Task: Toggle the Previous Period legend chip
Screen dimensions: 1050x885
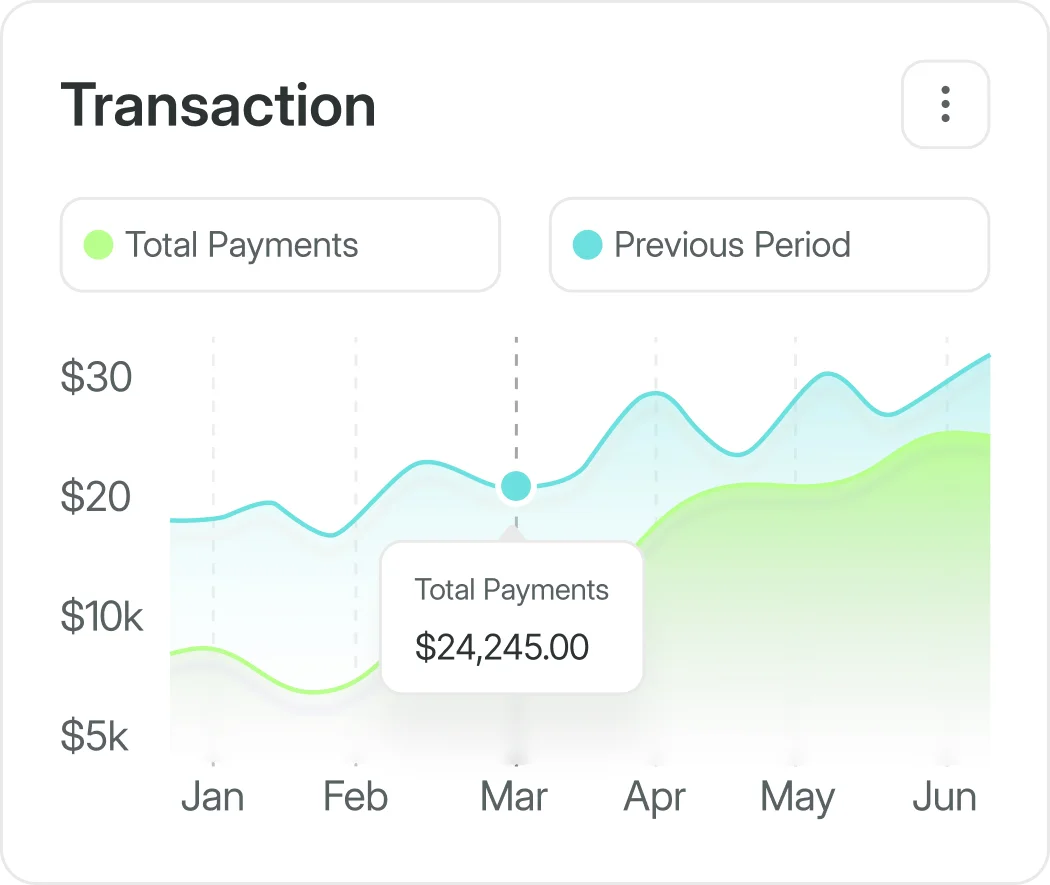Action: [769, 244]
